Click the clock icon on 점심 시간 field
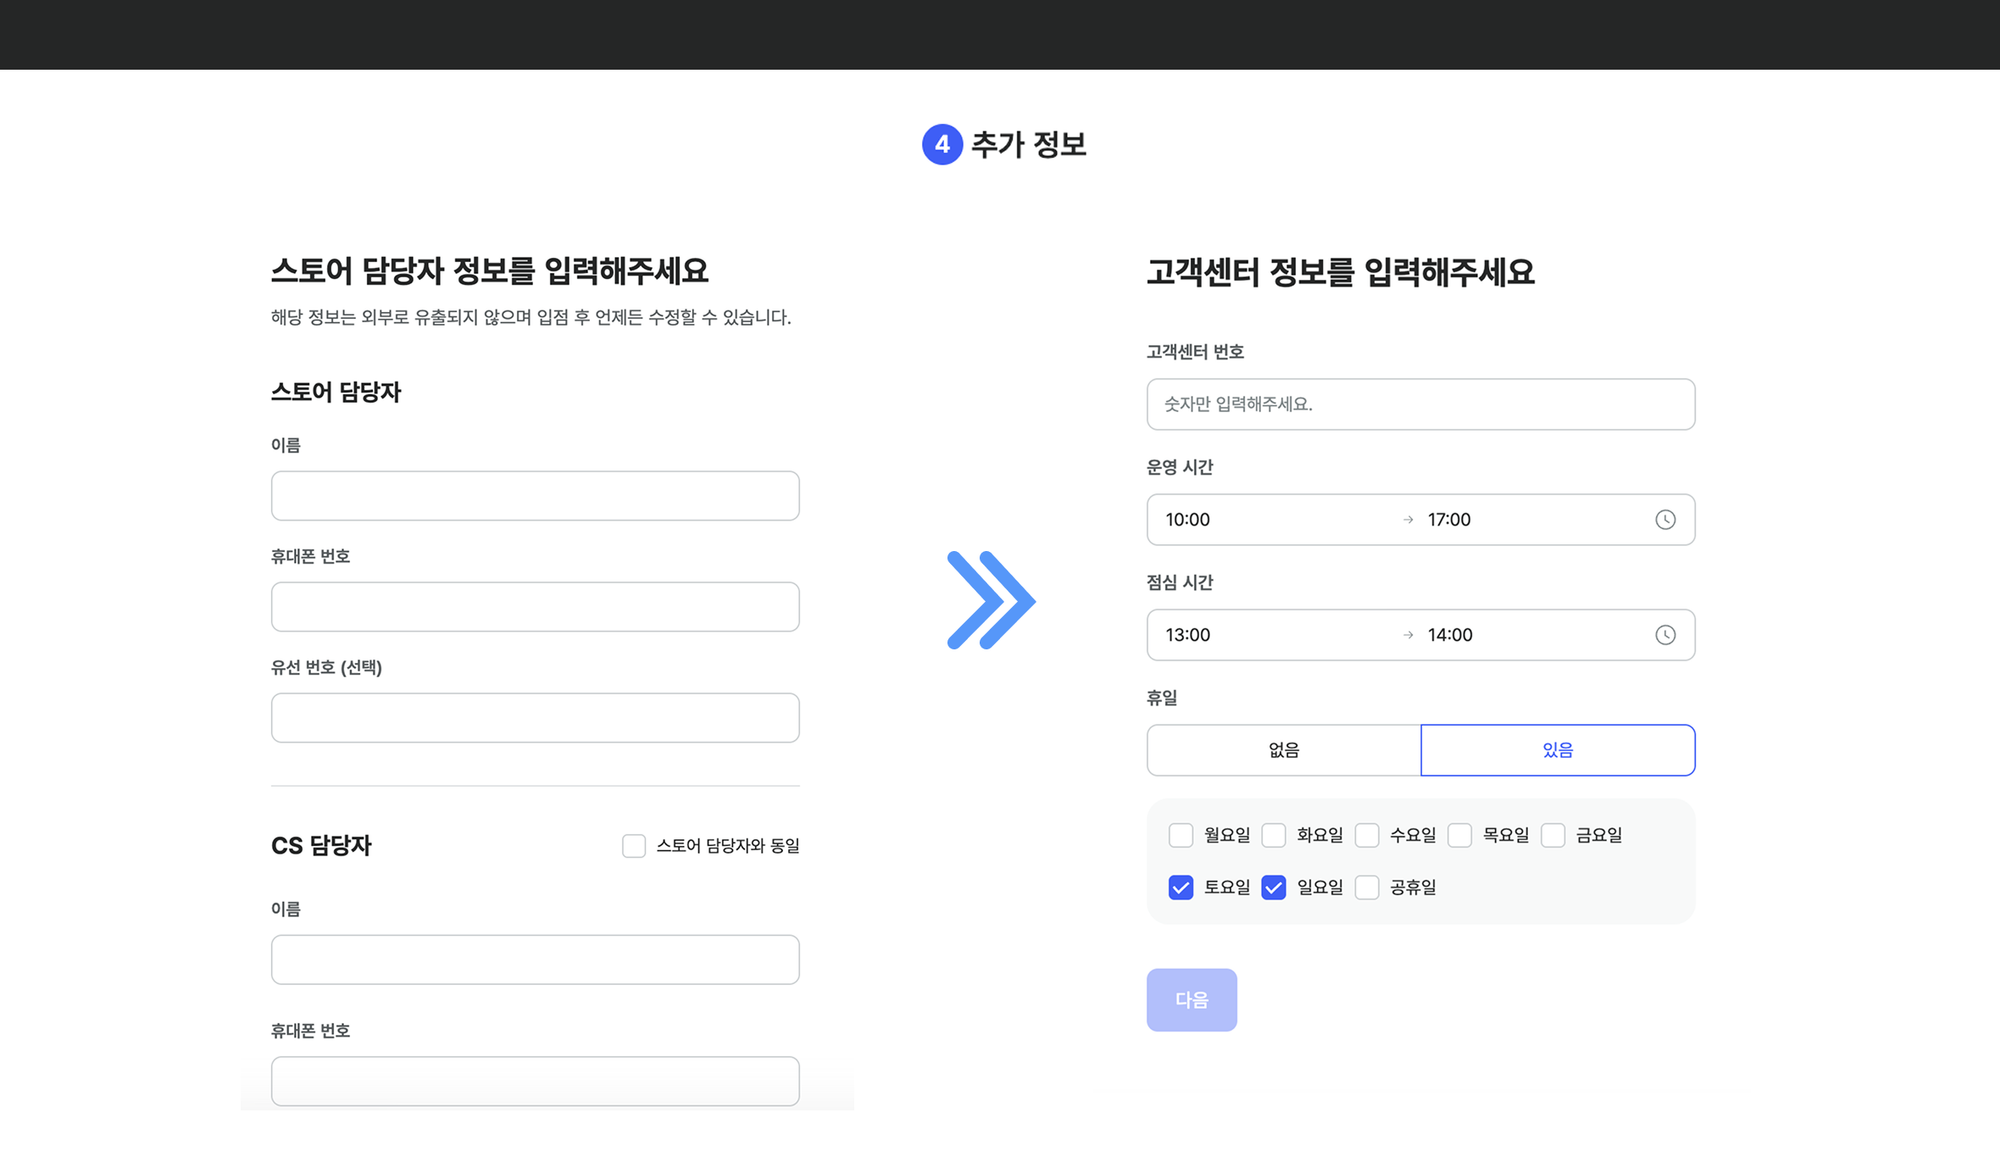2000x1175 pixels. pos(1664,634)
